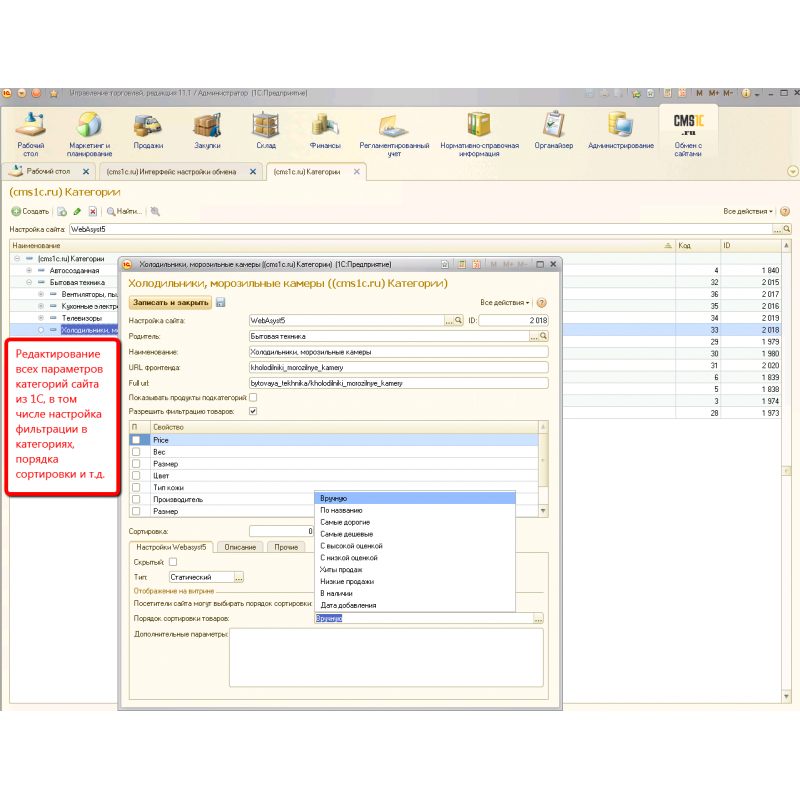Toggle the Скрытый checkbox
800x800 pixels.
(173, 562)
